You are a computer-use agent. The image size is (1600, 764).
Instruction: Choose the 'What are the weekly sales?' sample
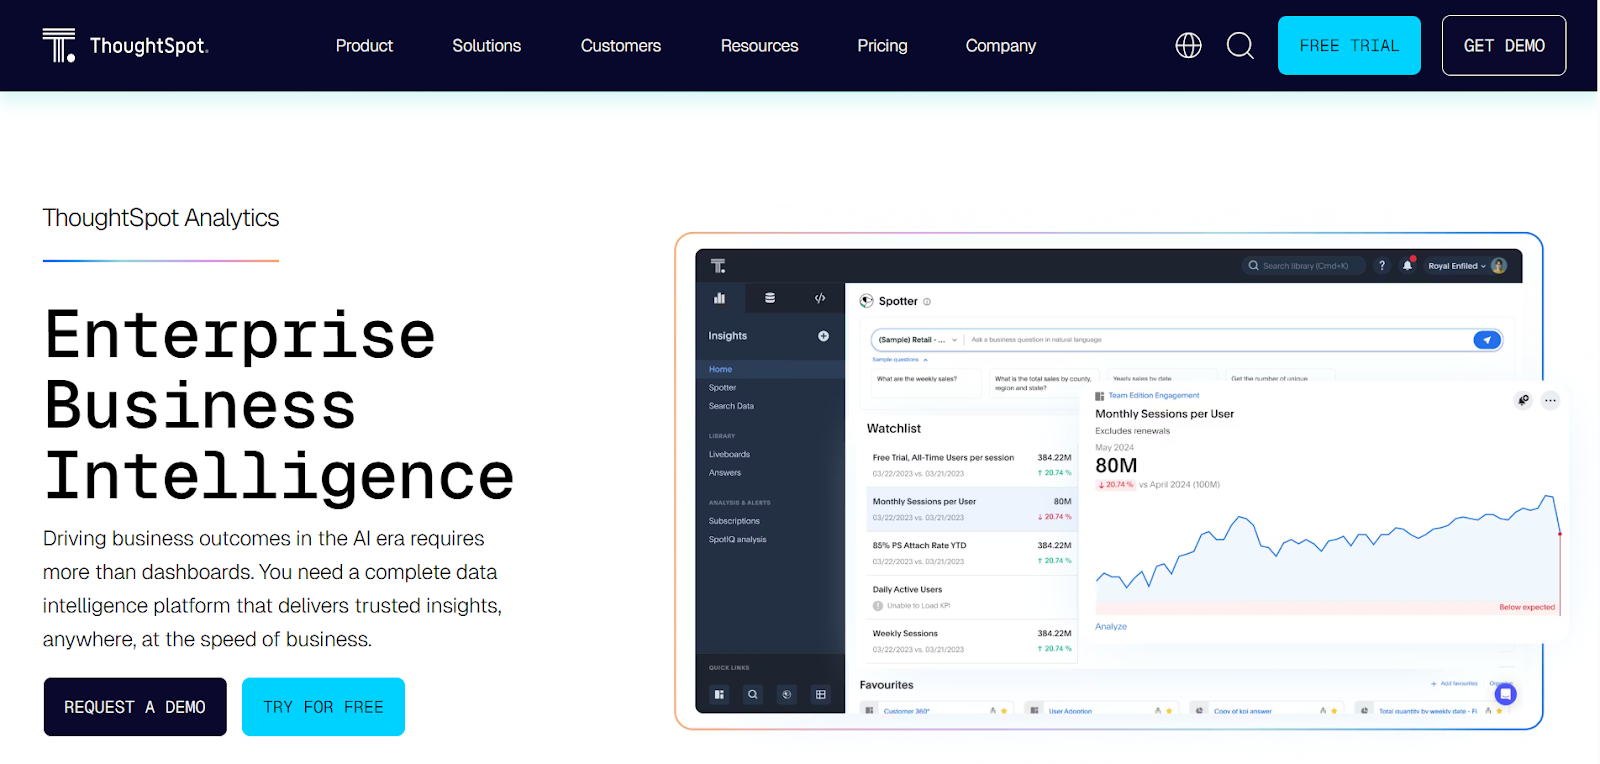[x=924, y=383]
